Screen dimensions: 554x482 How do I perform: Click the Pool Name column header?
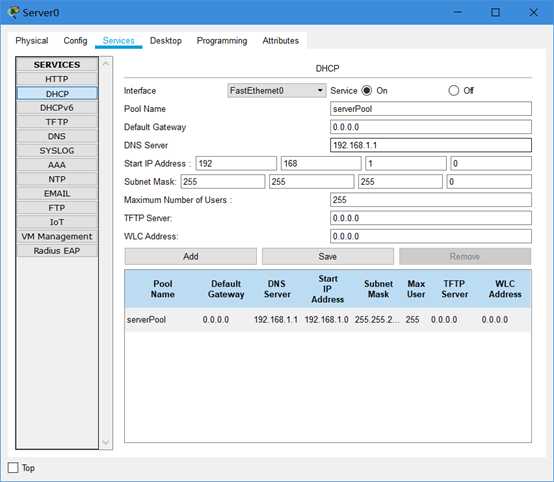click(163, 289)
